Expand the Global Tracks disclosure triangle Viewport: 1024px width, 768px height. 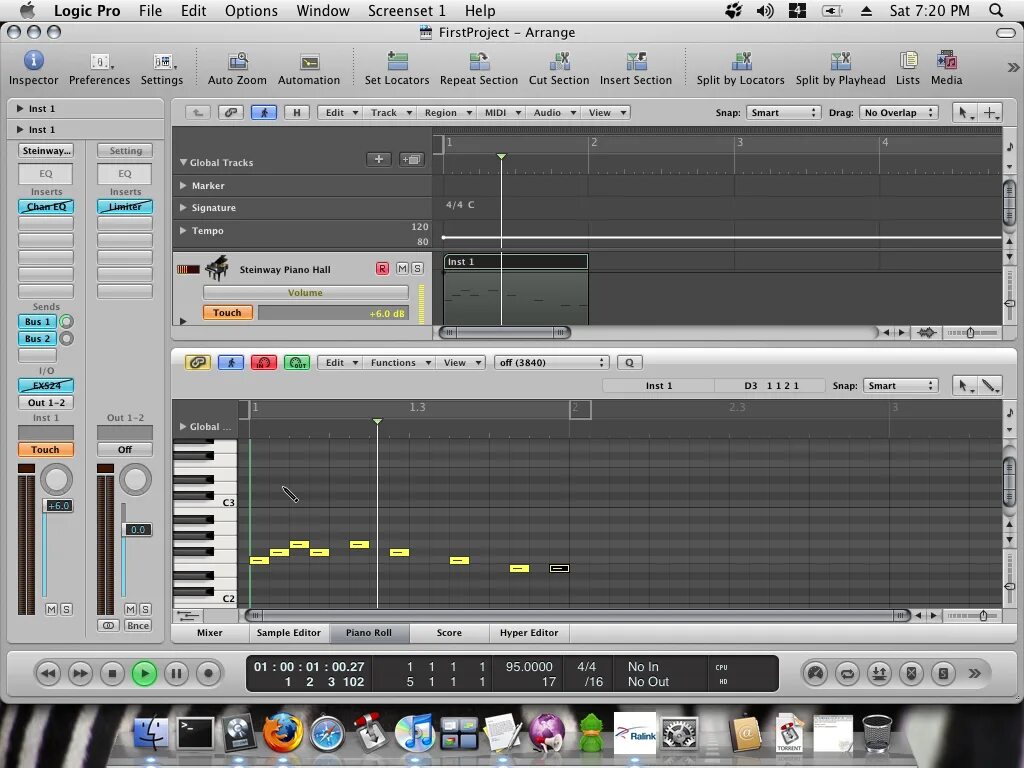pyautogui.click(x=184, y=162)
